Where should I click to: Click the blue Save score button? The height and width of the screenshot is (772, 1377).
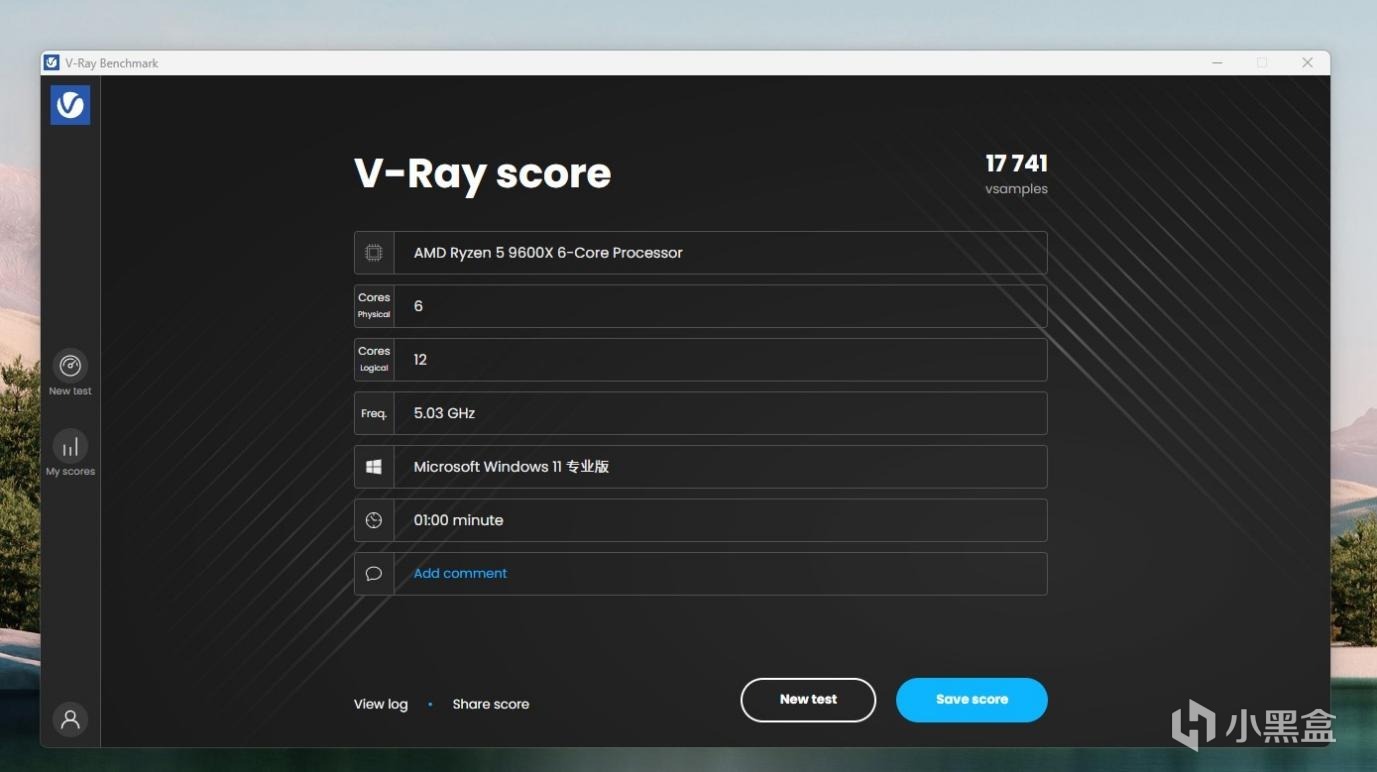click(972, 700)
